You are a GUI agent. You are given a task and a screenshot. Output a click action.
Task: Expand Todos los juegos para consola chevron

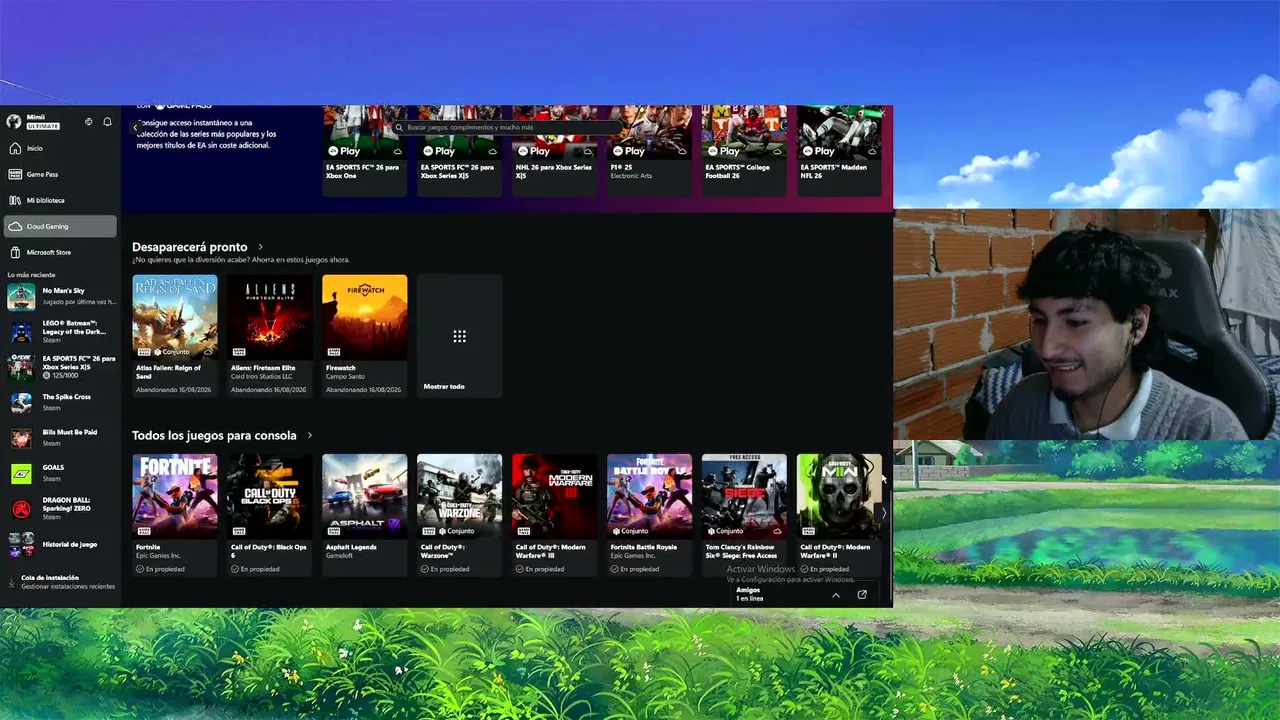point(310,436)
